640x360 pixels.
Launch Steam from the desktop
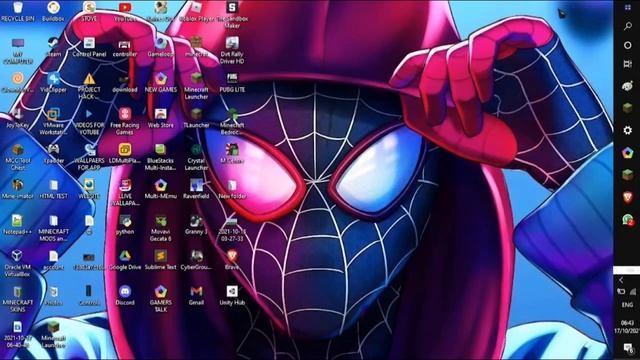tap(53, 47)
